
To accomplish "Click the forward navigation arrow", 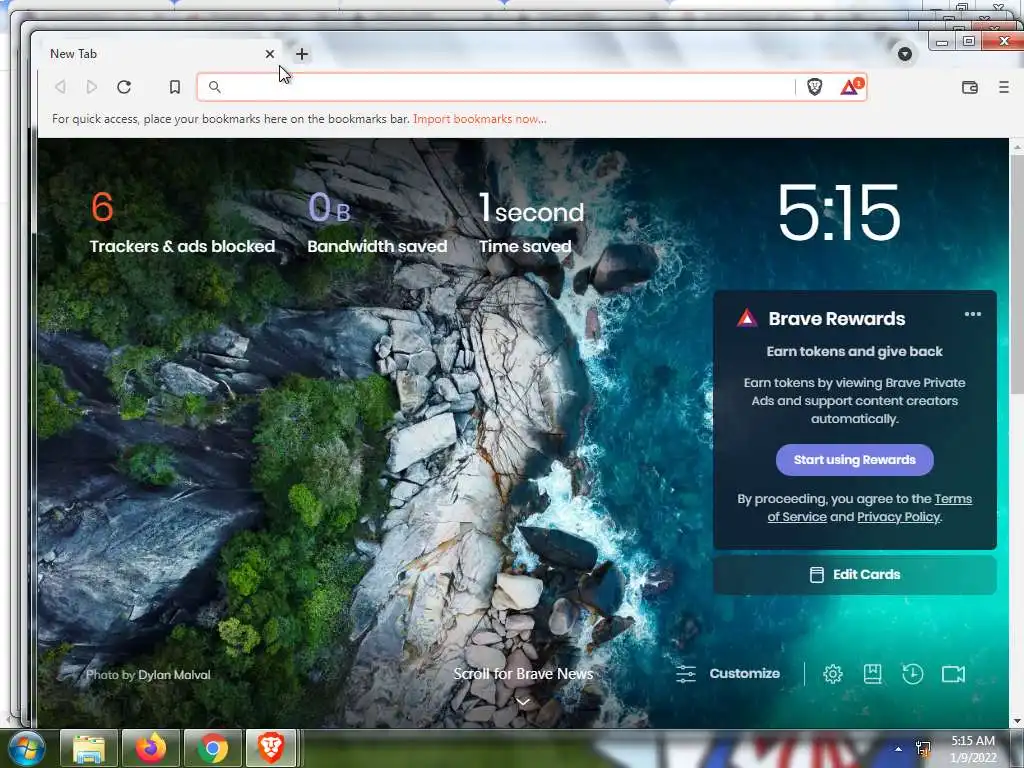I will (91, 87).
